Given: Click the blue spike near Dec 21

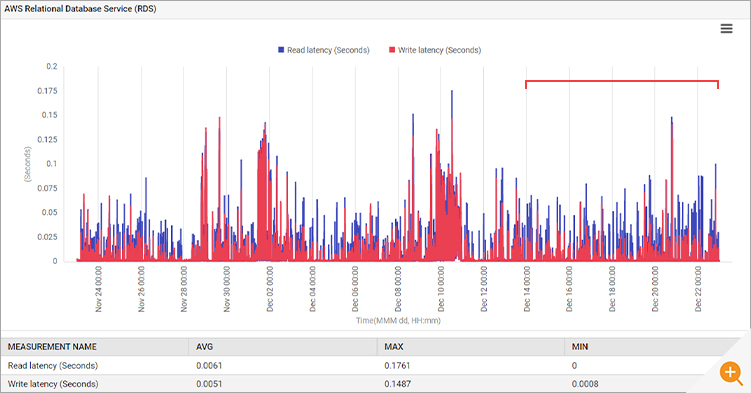Looking at the screenshot, I should click(x=671, y=120).
